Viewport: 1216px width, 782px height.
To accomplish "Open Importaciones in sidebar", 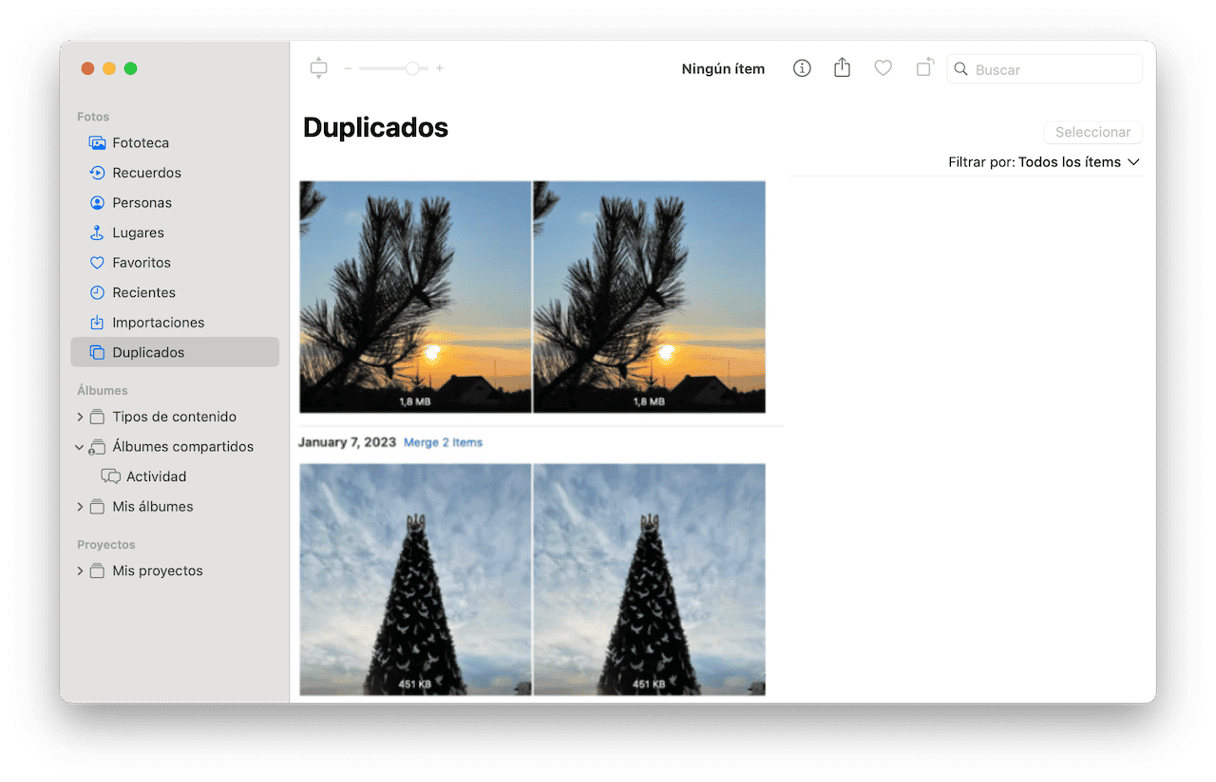I will (175, 323).
